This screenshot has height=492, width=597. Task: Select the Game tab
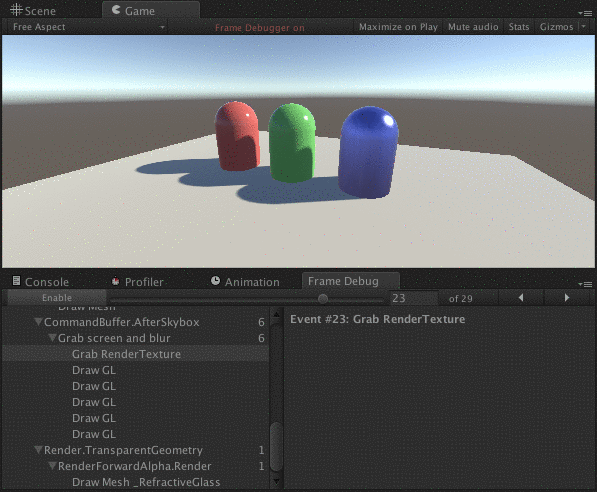tap(151, 10)
